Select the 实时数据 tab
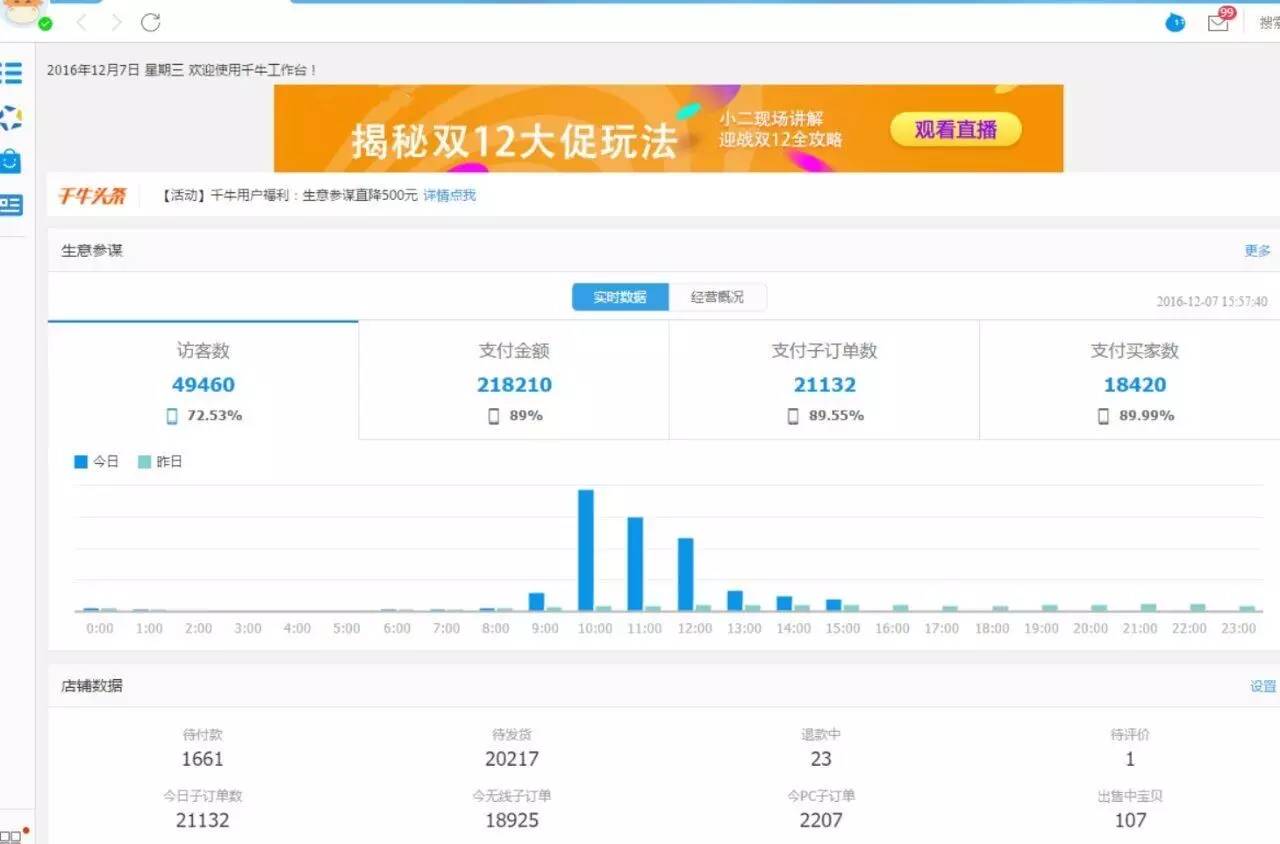 (x=619, y=297)
